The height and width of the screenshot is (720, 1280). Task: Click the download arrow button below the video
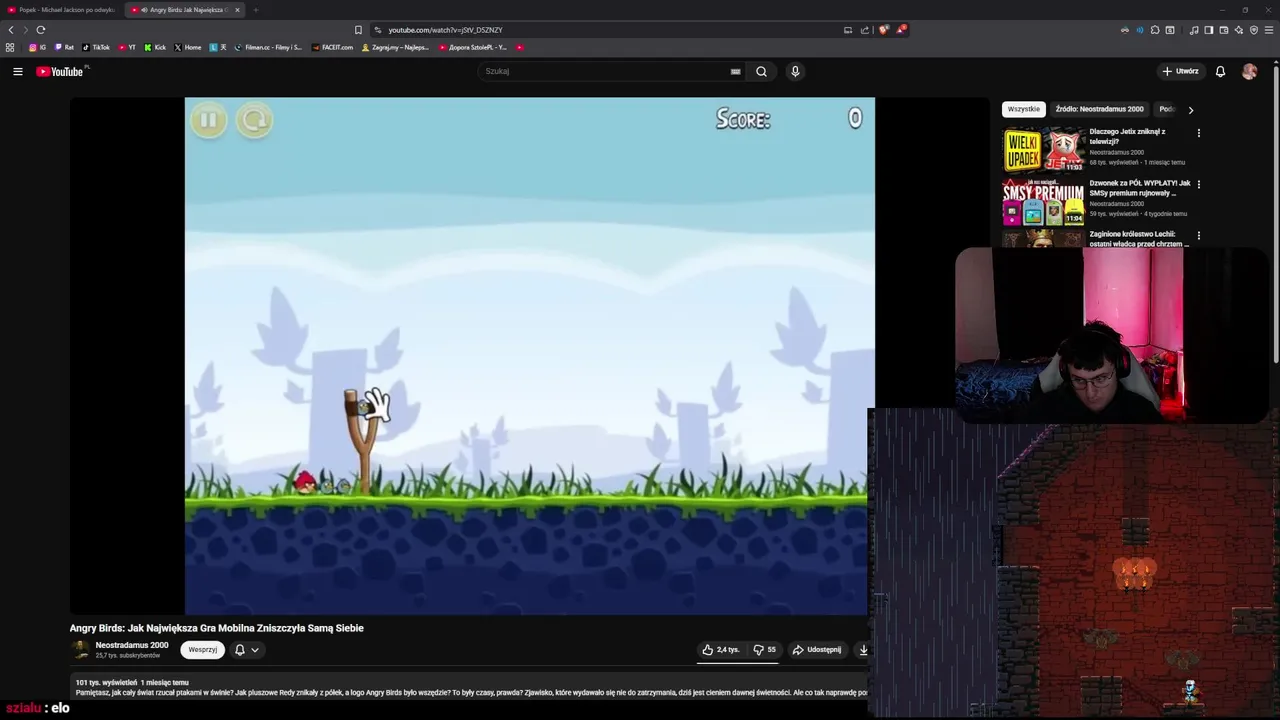(x=863, y=650)
